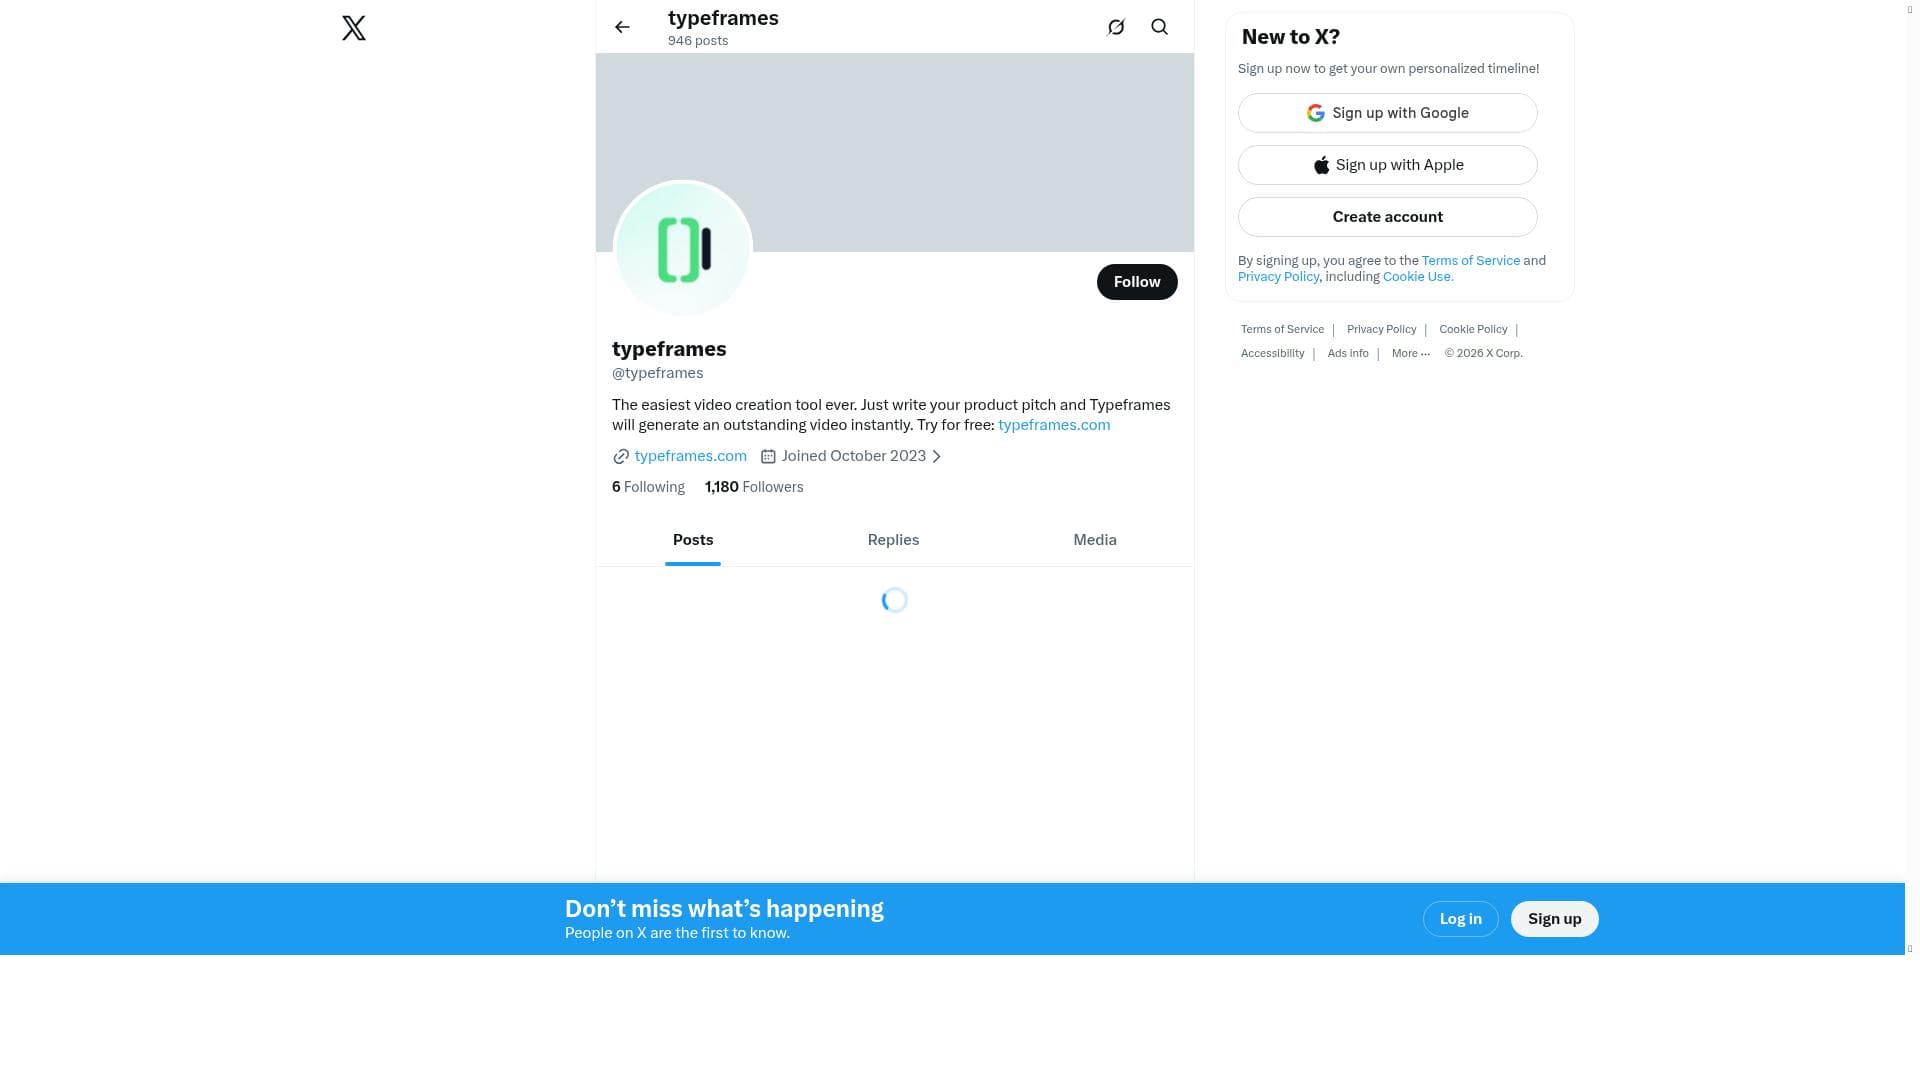View the 1,180 Followers list
1920x1080 pixels.
[754, 487]
